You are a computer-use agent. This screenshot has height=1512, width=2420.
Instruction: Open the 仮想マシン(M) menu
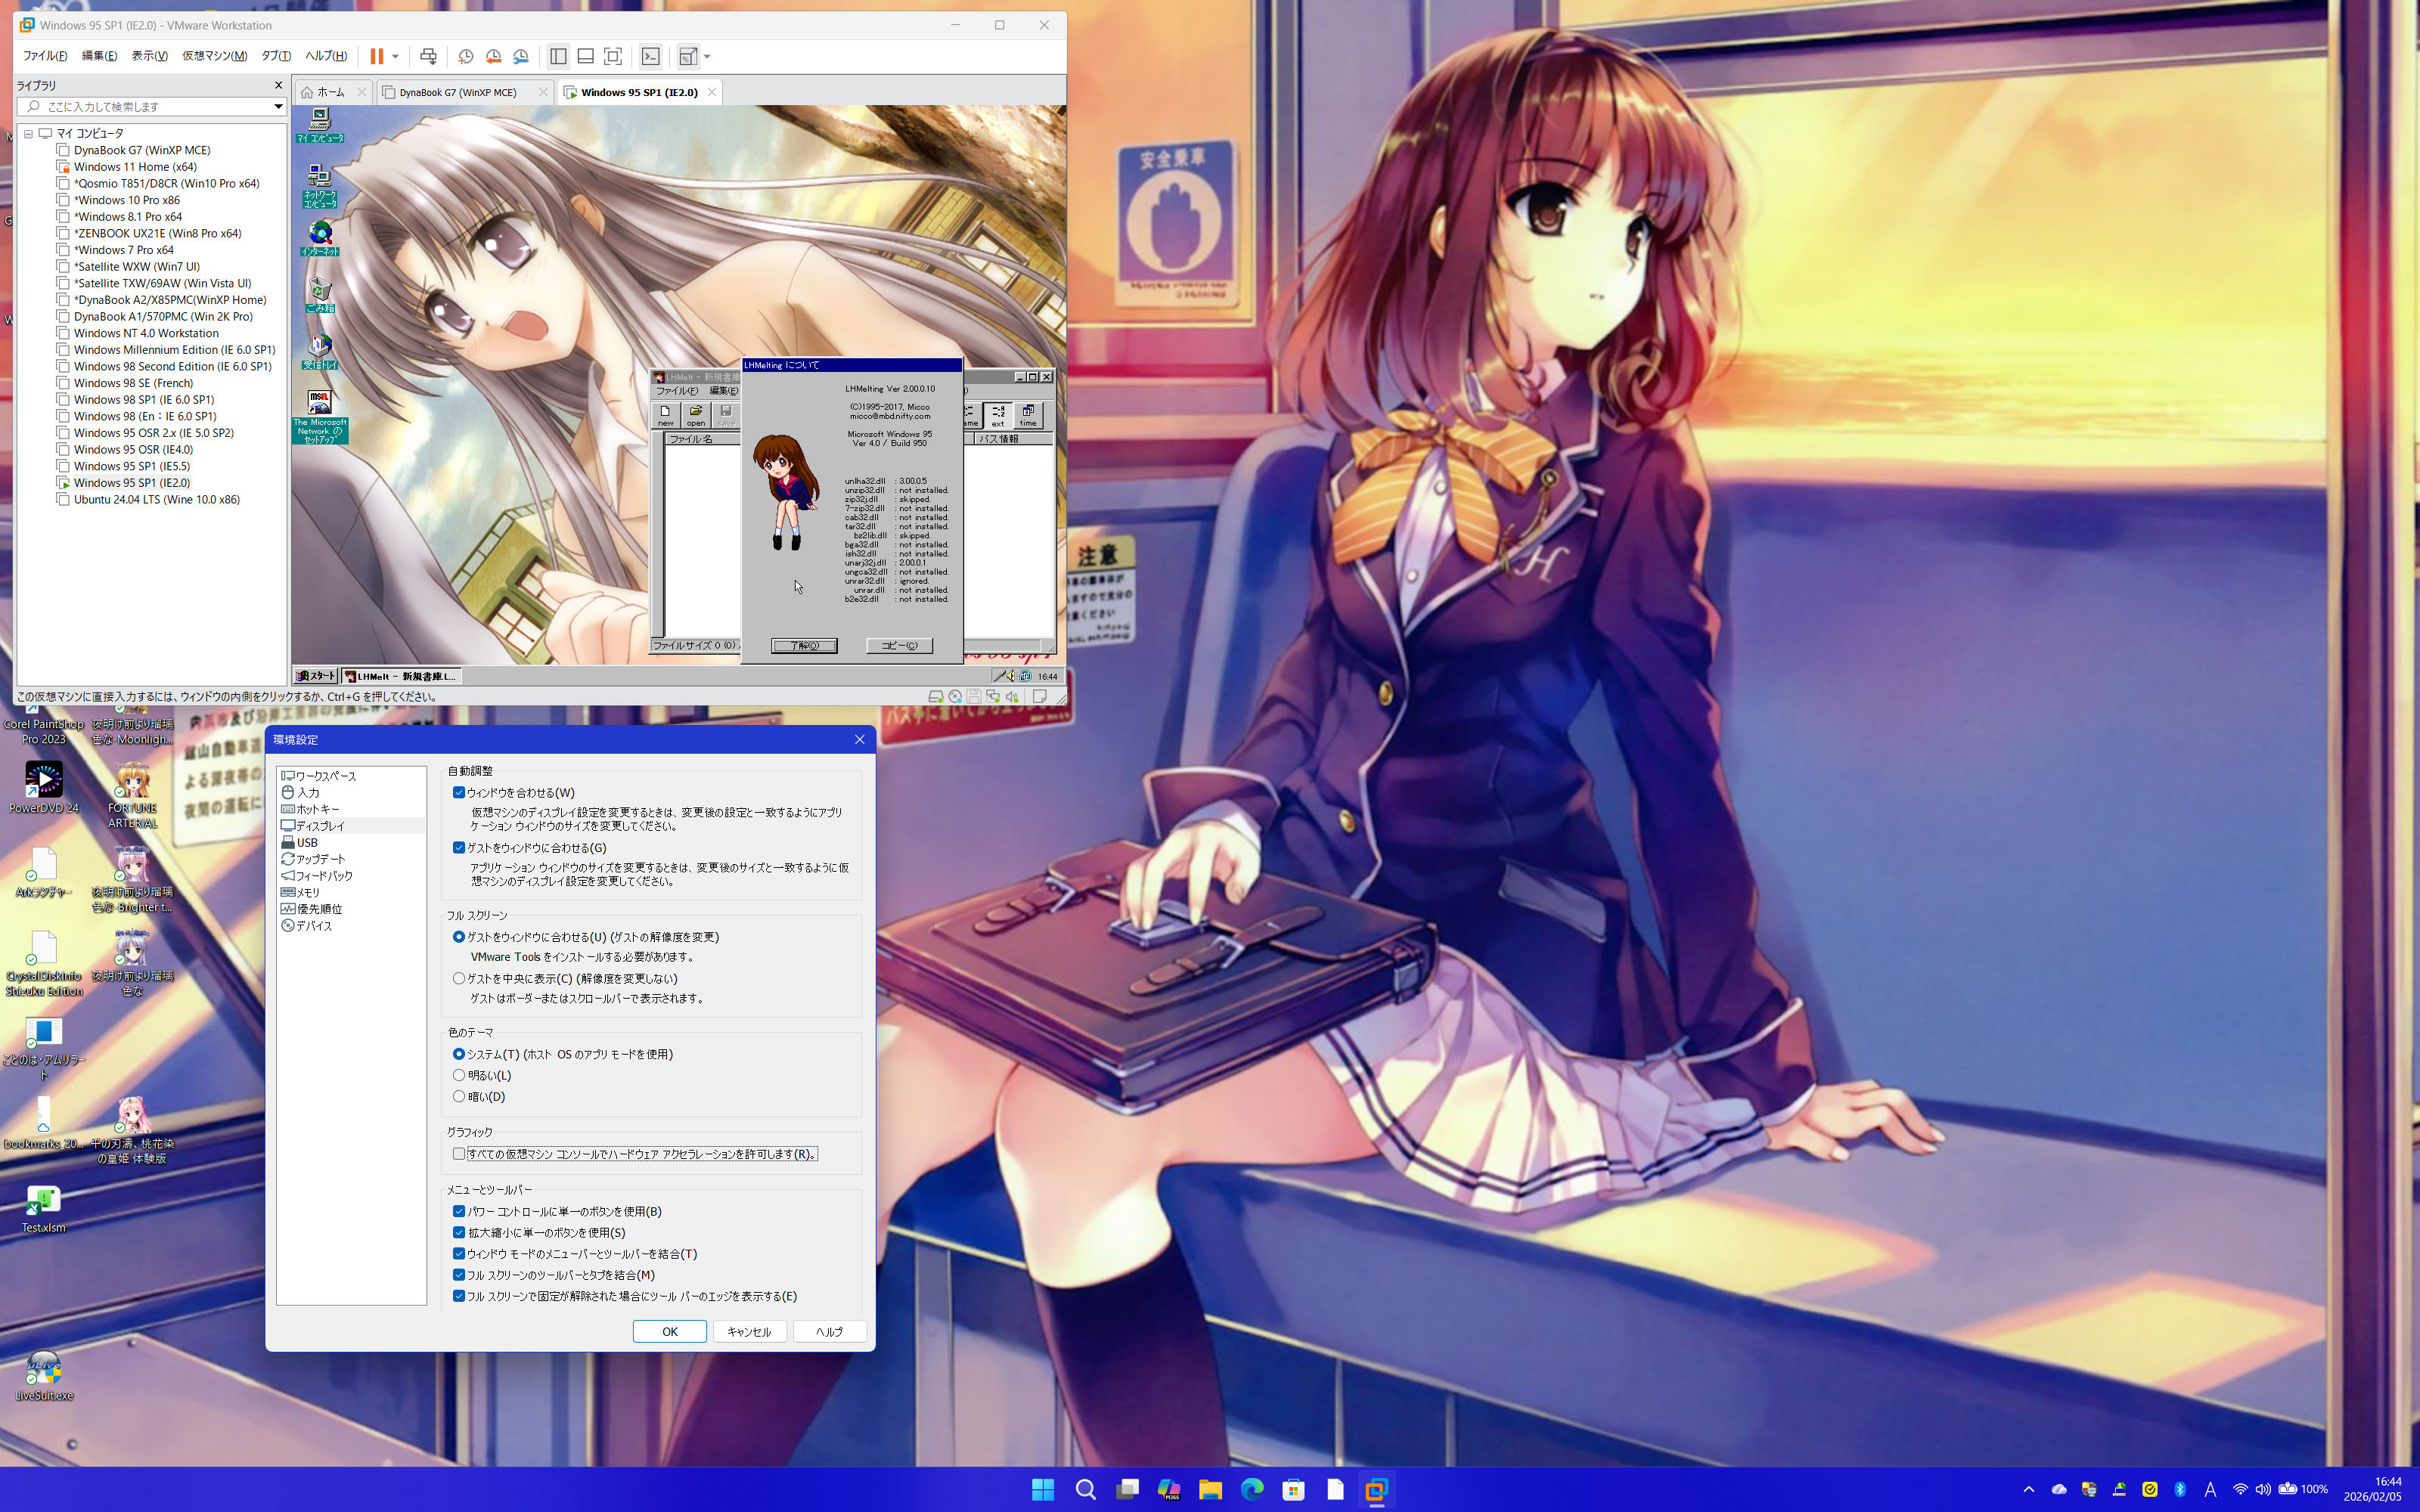click(214, 56)
